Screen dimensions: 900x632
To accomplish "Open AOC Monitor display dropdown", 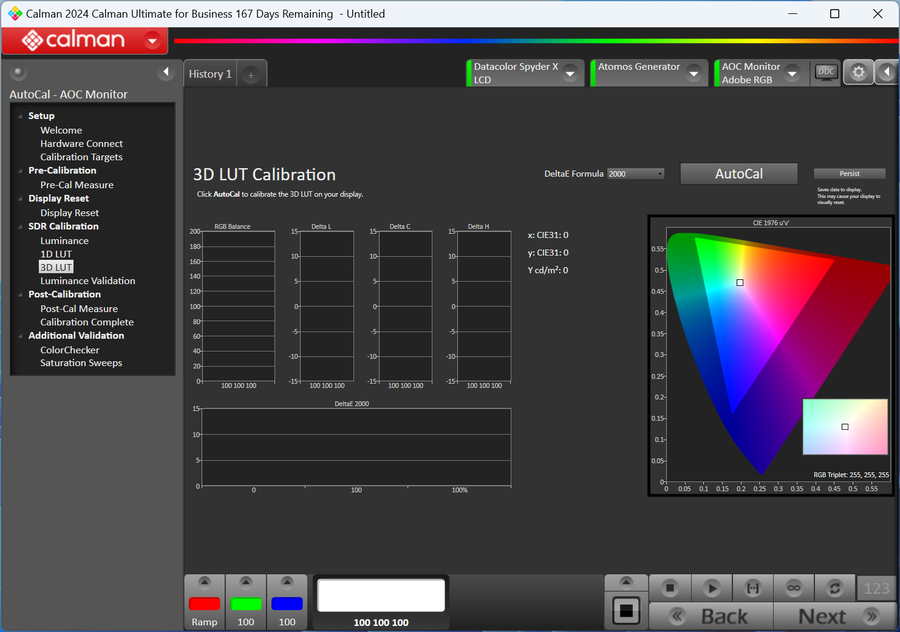I will 793,73.
